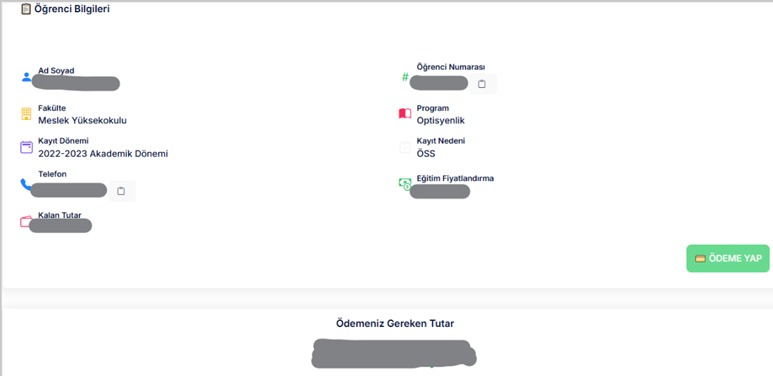Copy the Telefon number with clipboard icon
The height and width of the screenshot is (376, 773).
[121, 191]
